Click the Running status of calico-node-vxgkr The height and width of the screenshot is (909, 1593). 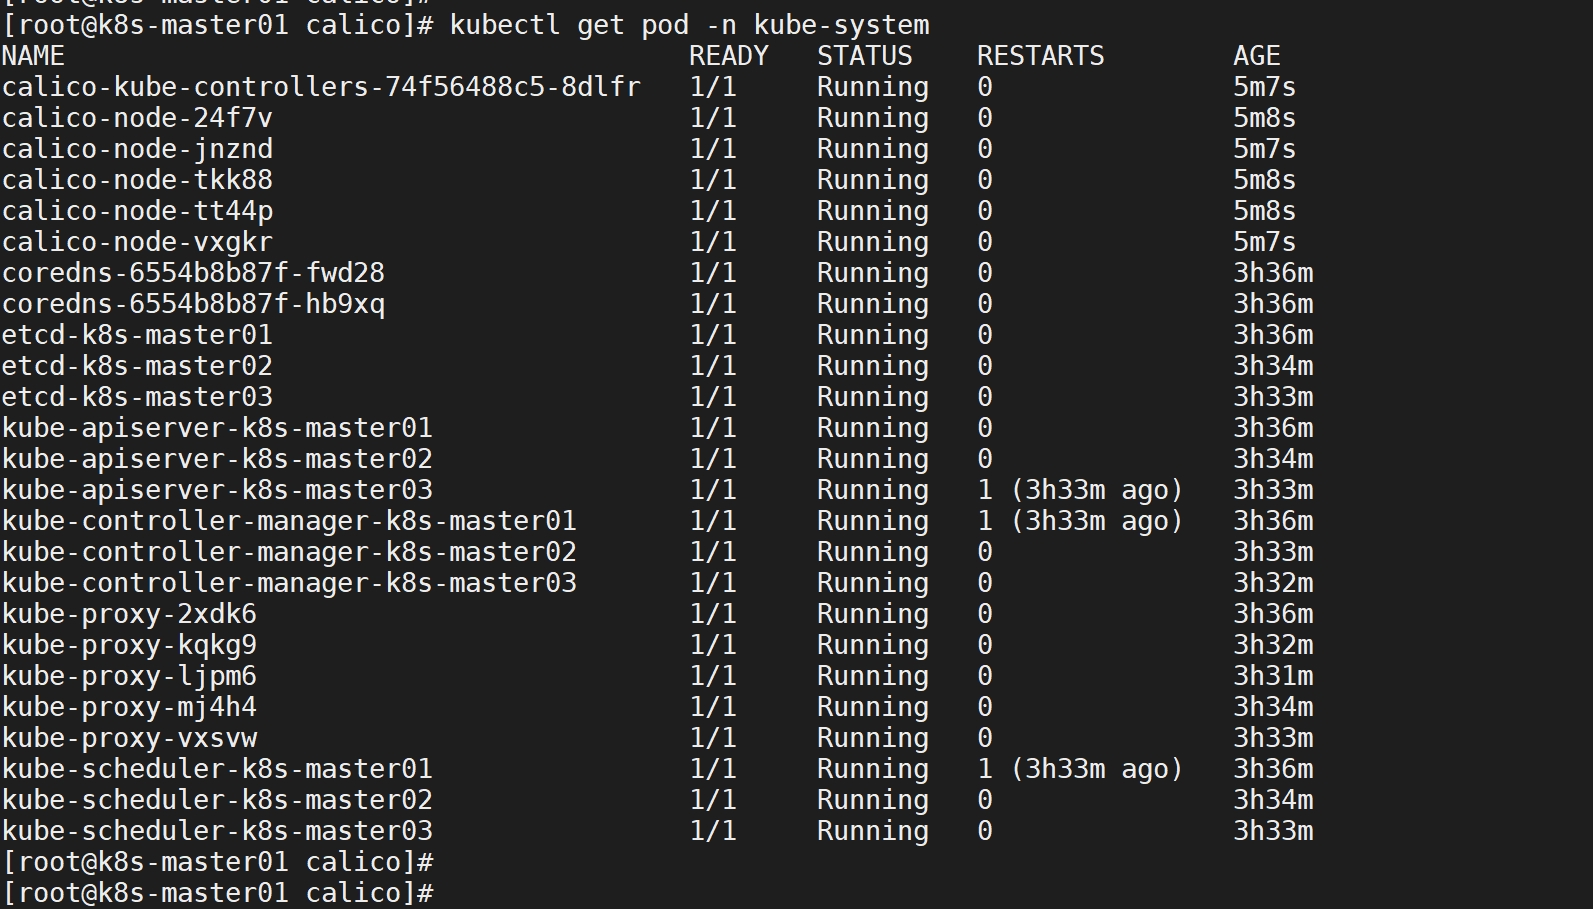tap(873, 242)
